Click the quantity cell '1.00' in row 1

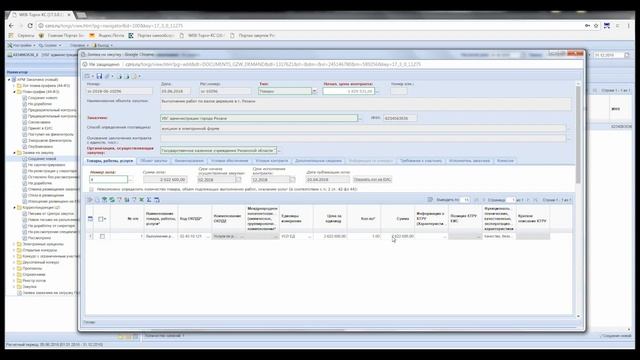pos(364,236)
